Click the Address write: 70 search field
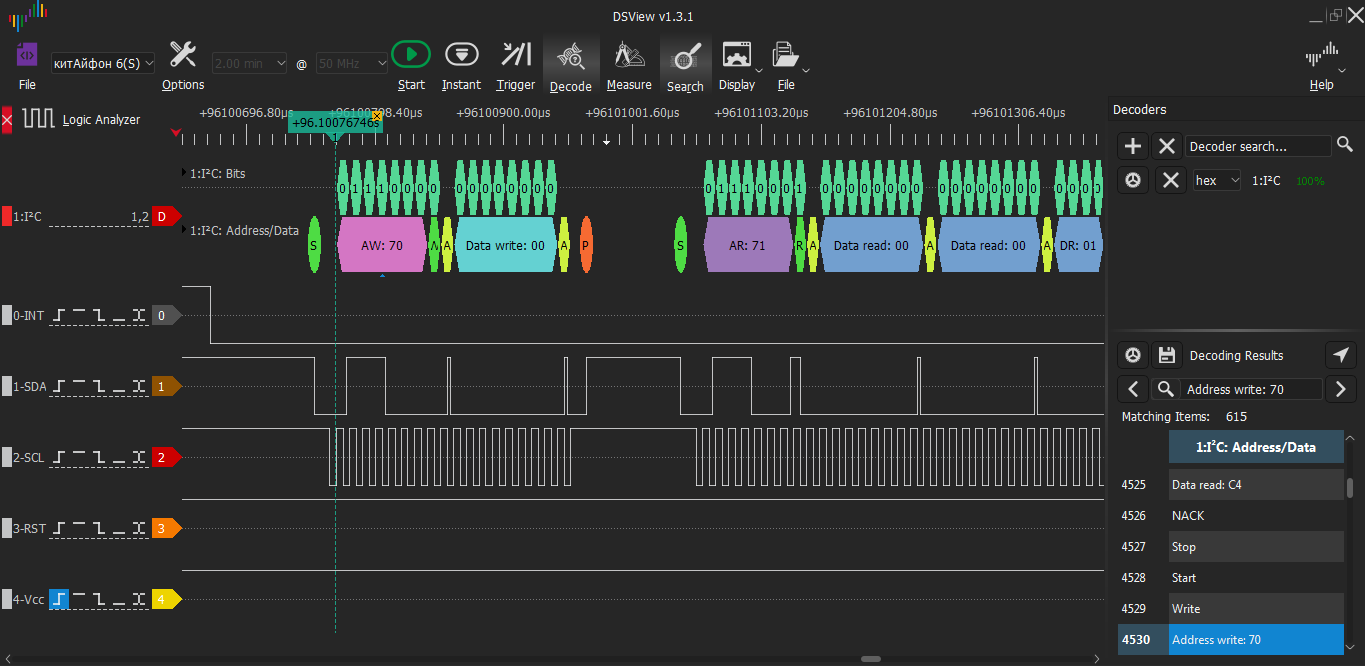The width and height of the screenshot is (1365, 666). pos(1251,389)
